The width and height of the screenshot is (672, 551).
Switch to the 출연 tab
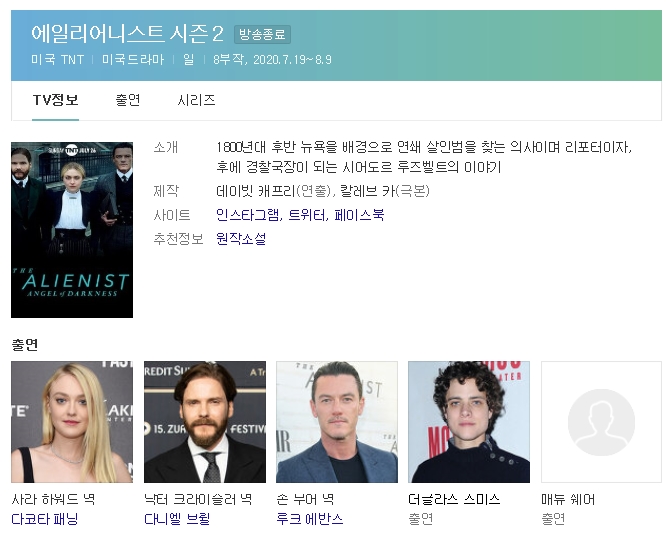[128, 100]
